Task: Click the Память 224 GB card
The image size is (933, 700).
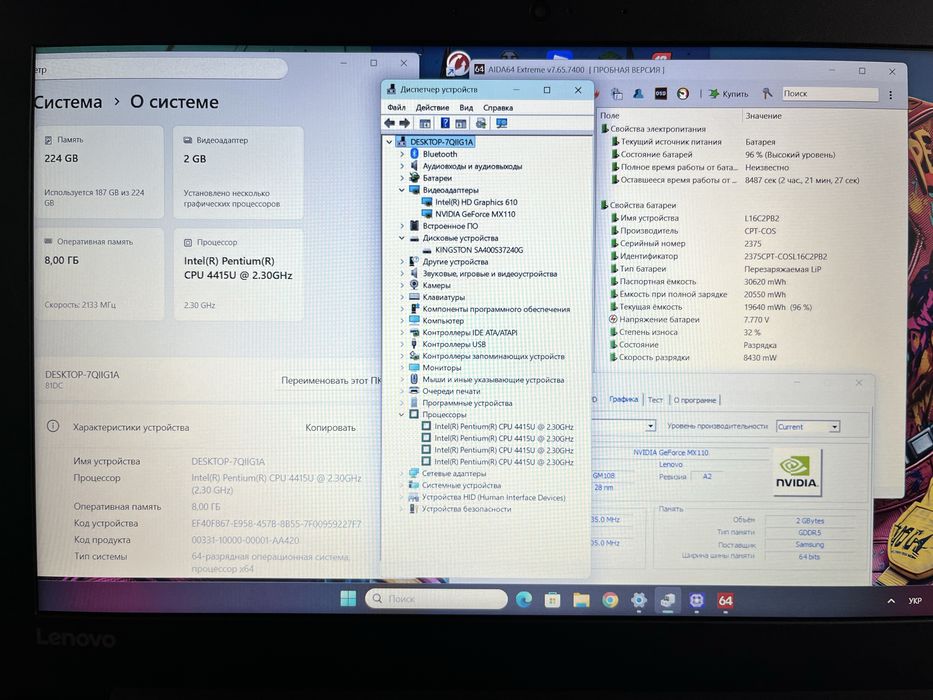Action: [x=100, y=172]
